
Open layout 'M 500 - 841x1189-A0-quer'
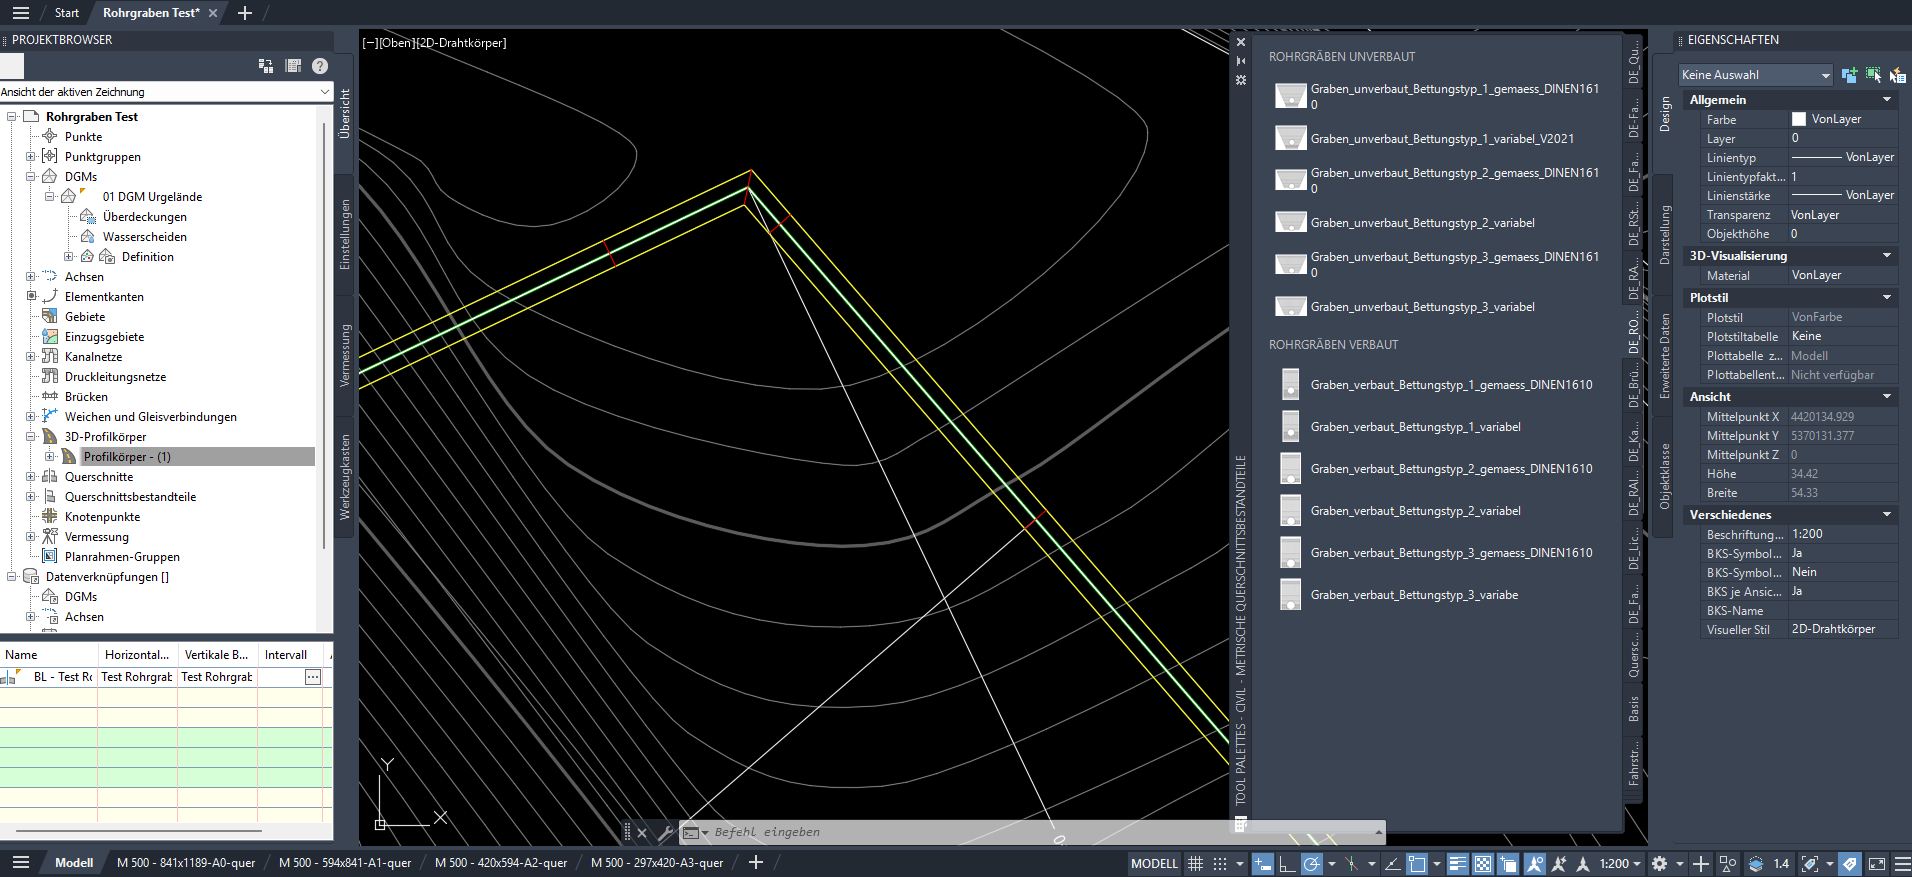tap(186, 863)
